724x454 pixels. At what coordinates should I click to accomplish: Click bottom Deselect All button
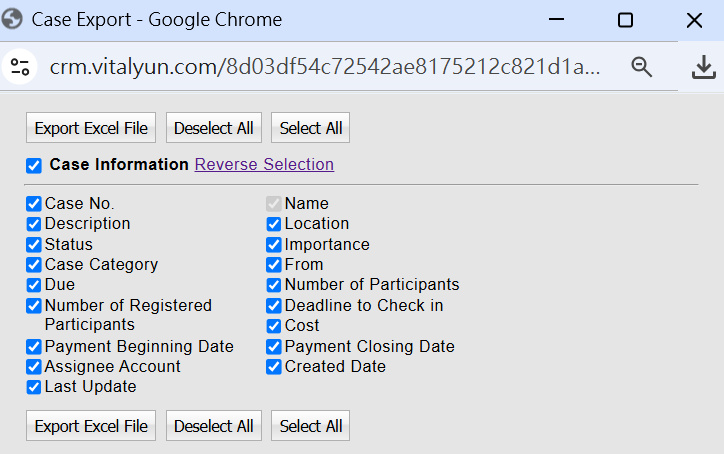[214, 426]
